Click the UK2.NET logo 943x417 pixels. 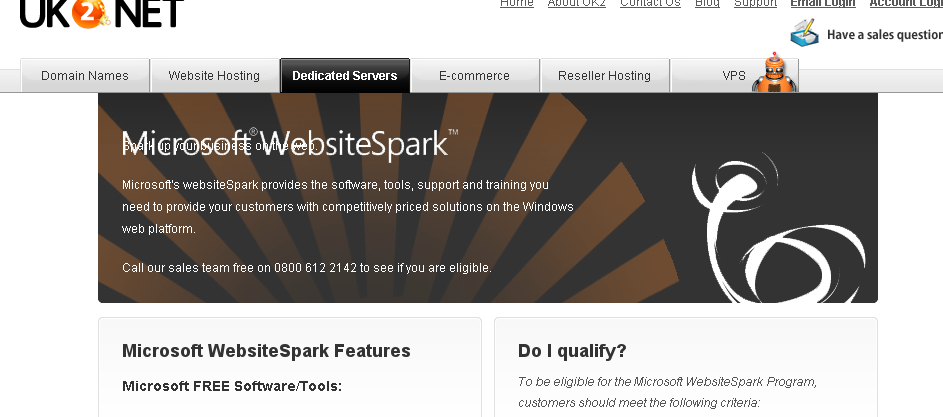pos(102,13)
